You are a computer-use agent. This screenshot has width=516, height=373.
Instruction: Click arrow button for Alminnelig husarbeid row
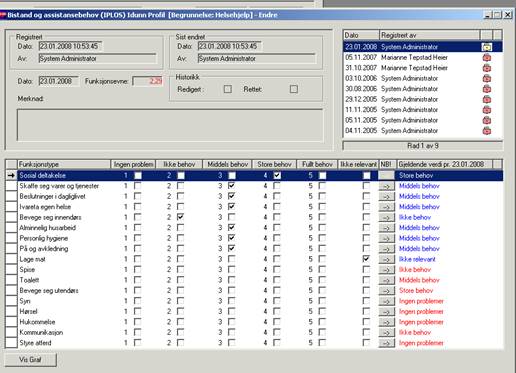[387, 228]
